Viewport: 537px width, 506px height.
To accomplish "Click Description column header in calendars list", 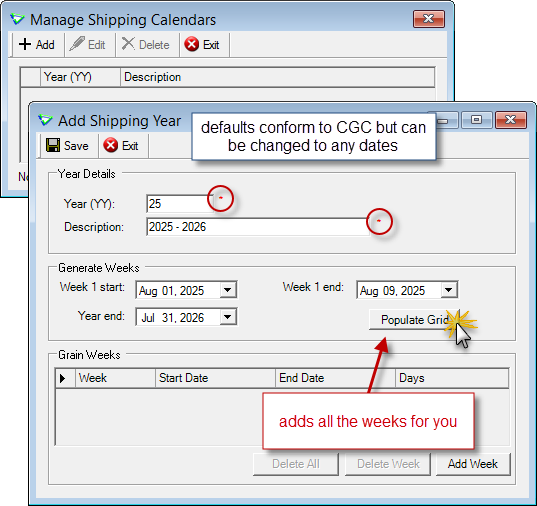I will point(278,77).
